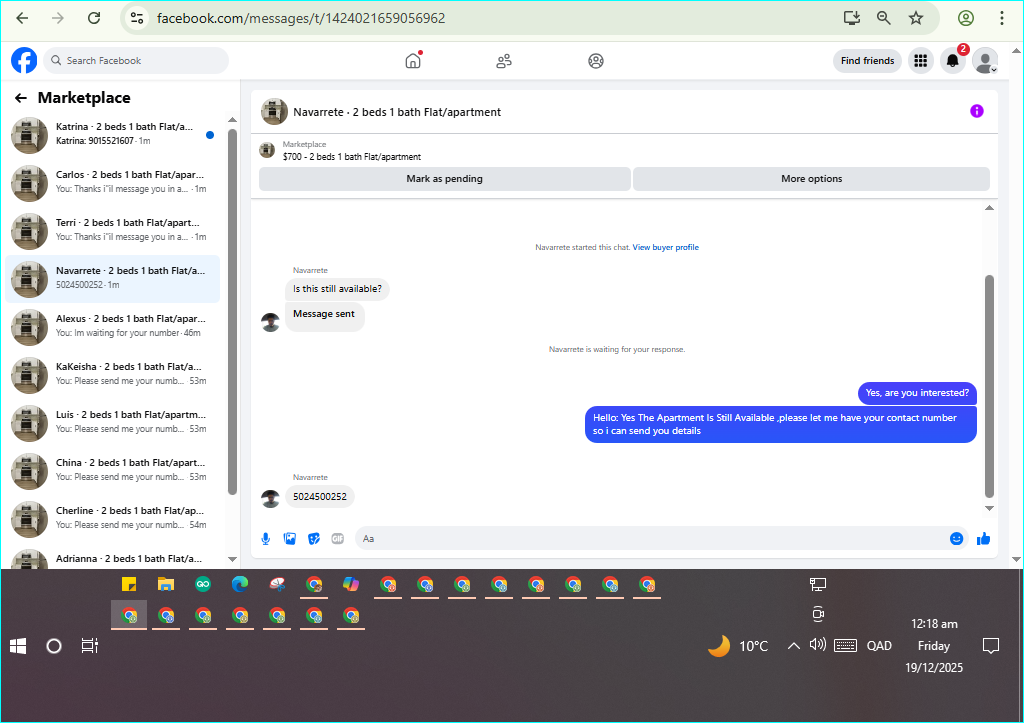Open Katrina's conversation in the list
This screenshot has height=723, width=1024.
[112, 135]
